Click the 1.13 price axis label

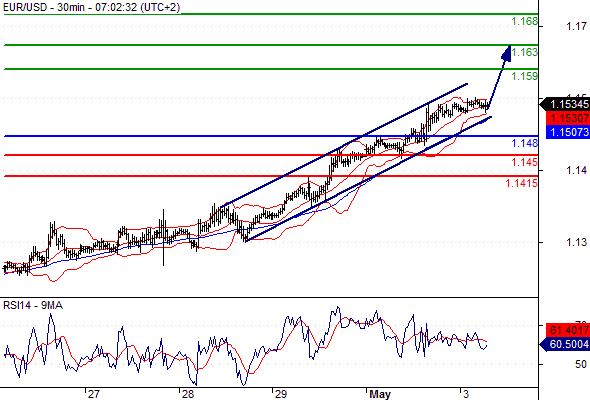pos(576,242)
